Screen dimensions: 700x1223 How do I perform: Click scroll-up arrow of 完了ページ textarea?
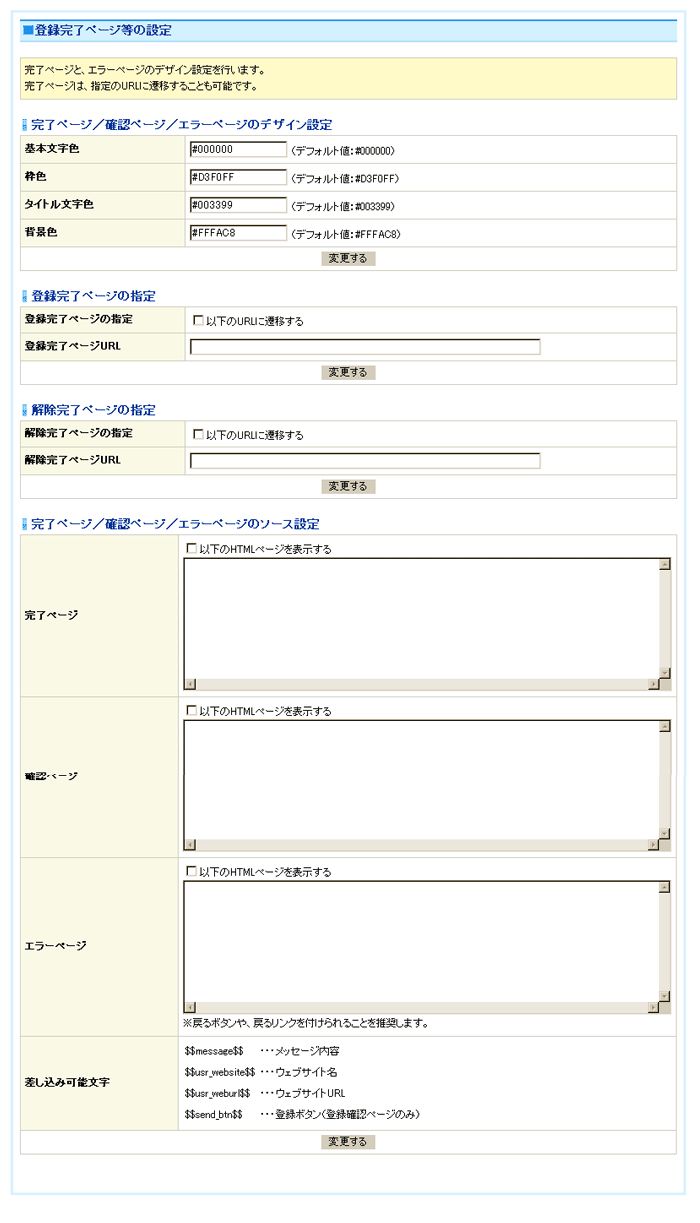click(x=665, y=565)
